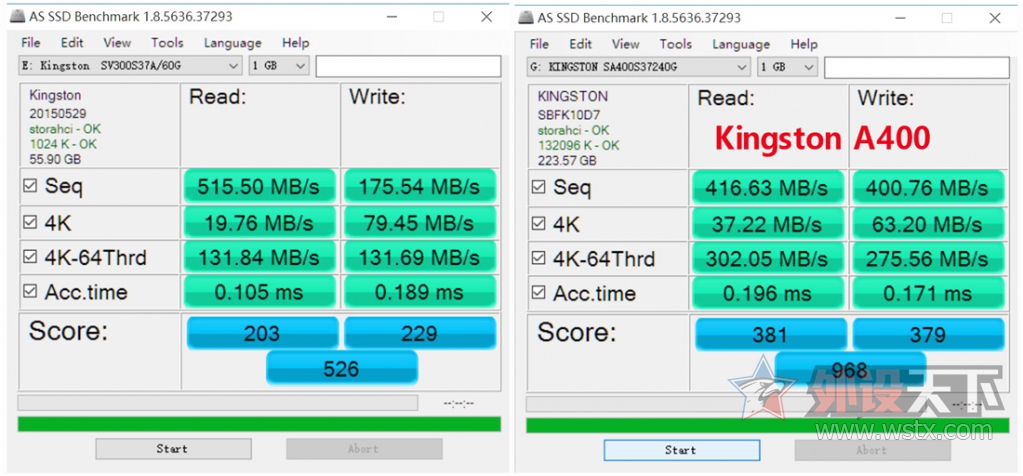Click green progress bar in left window
This screenshot has height=476, width=1023.
(x=259, y=424)
